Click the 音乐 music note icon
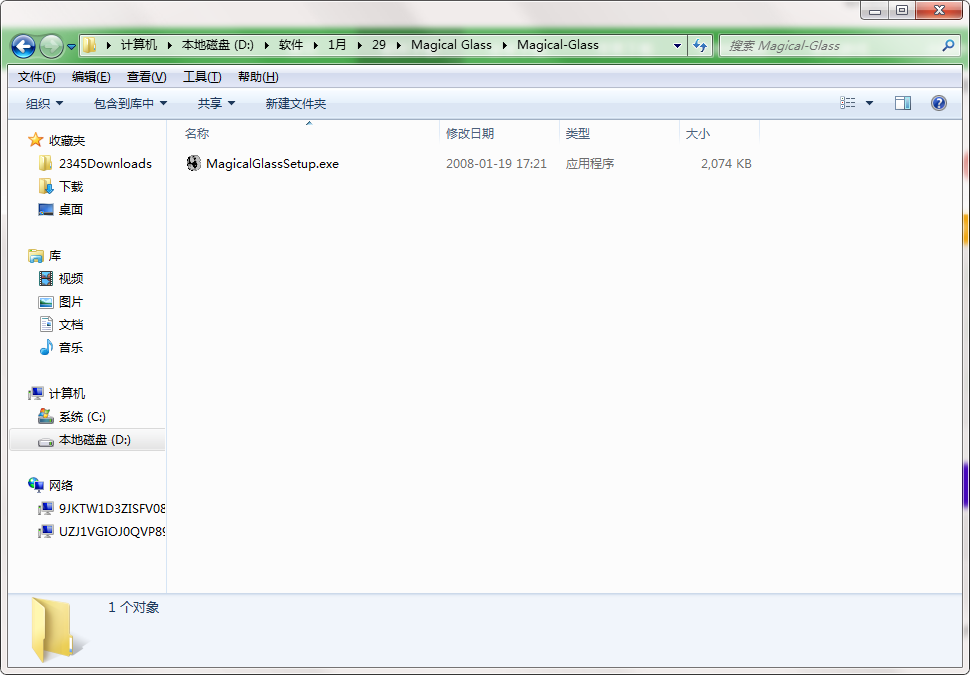 tap(46, 347)
